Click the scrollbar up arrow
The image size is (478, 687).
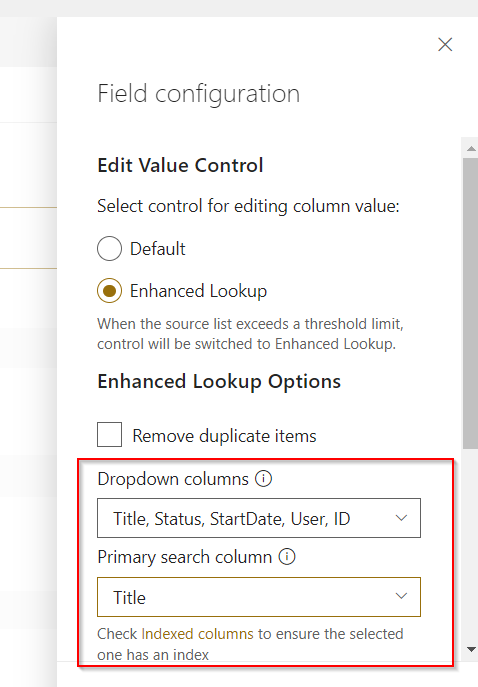(471, 149)
